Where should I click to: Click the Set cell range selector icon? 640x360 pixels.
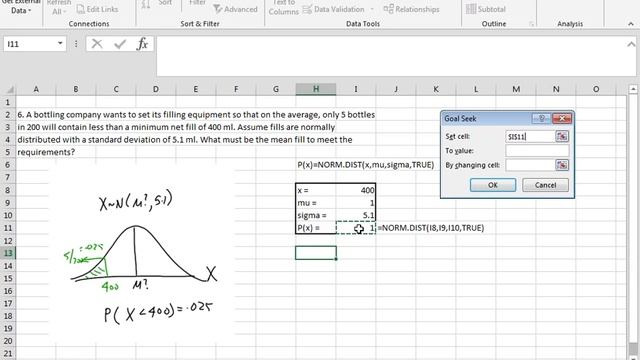562,136
